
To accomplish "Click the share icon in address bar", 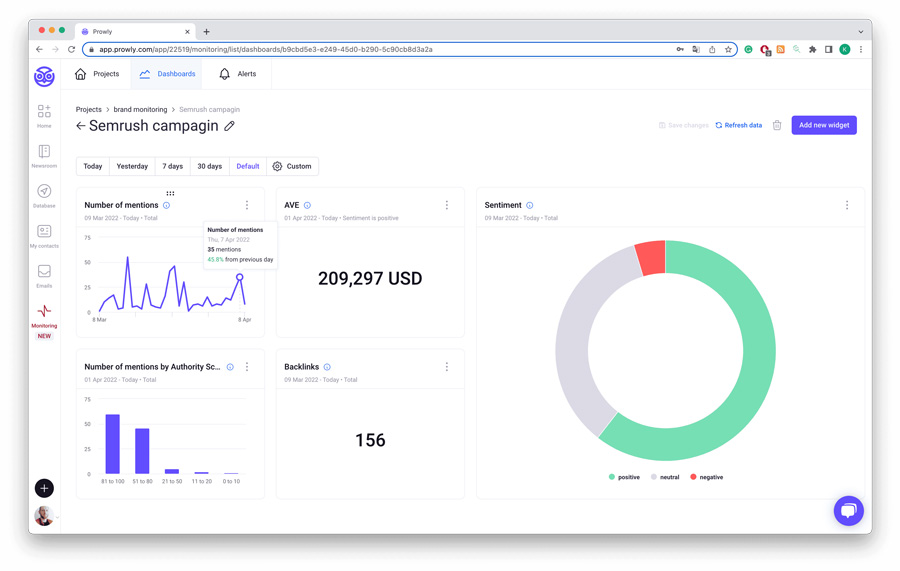I will pos(712,49).
